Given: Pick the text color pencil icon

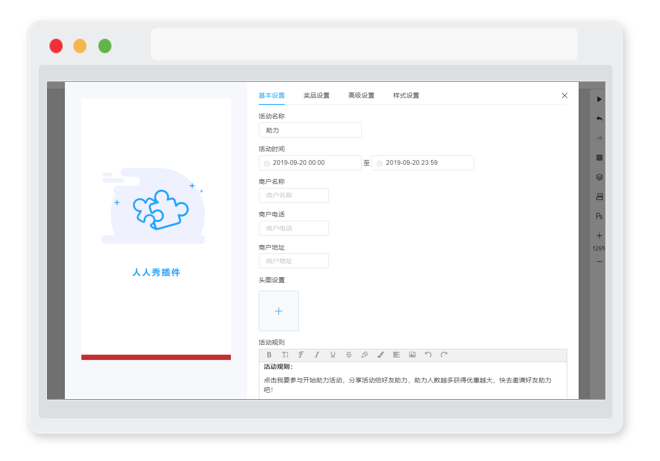Looking at the screenshot, I should (365, 355).
